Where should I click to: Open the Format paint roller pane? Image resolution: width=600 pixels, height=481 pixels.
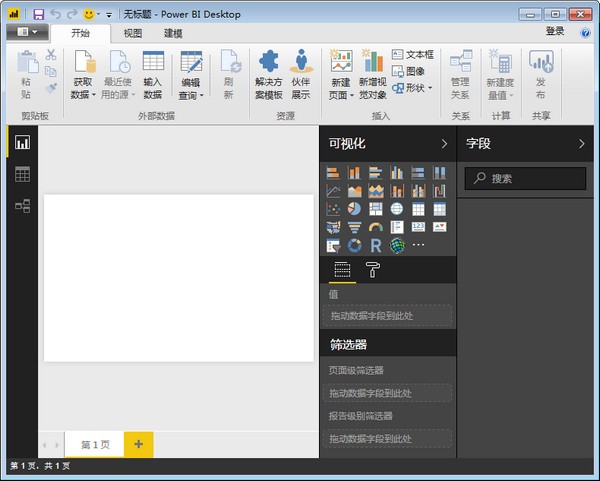[x=372, y=269]
